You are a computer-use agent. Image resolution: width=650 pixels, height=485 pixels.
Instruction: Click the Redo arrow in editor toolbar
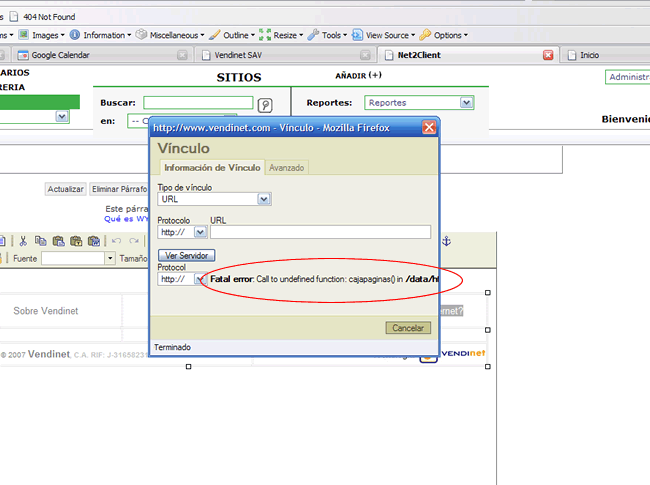(133, 240)
